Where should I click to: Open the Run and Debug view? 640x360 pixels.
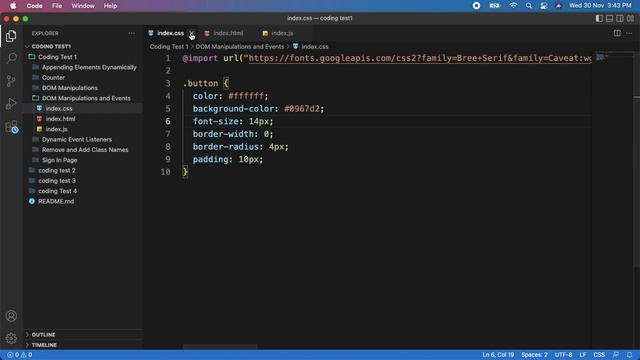pos(11,104)
